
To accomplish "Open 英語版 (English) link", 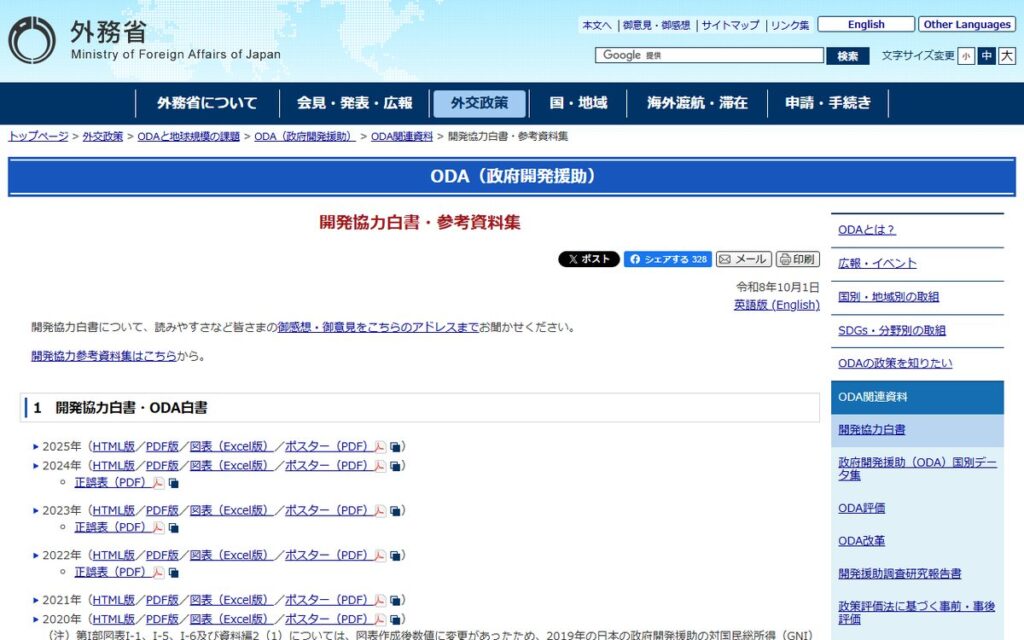I will (776, 305).
